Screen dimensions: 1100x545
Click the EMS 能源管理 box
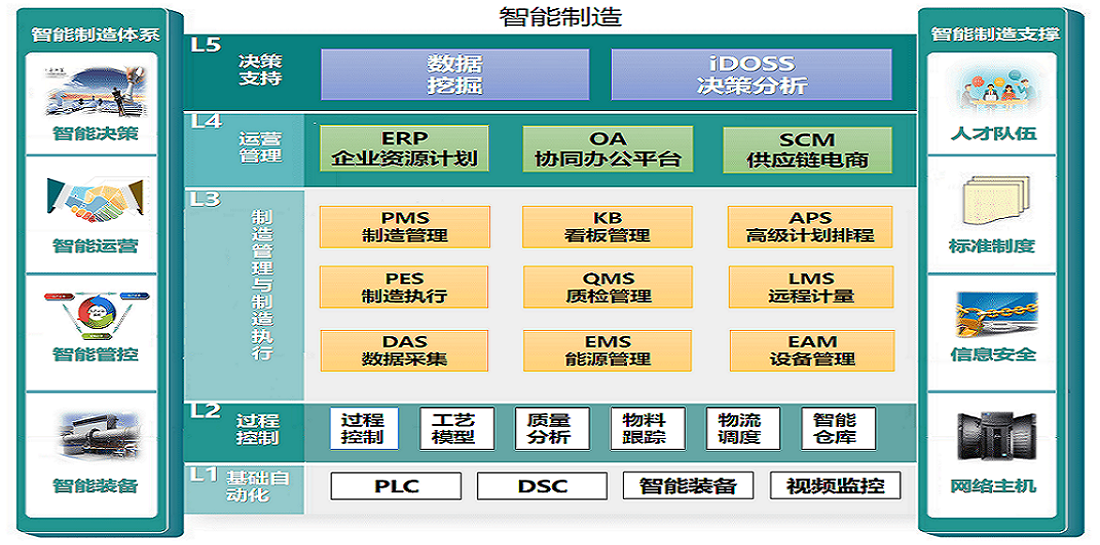click(608, 350)
